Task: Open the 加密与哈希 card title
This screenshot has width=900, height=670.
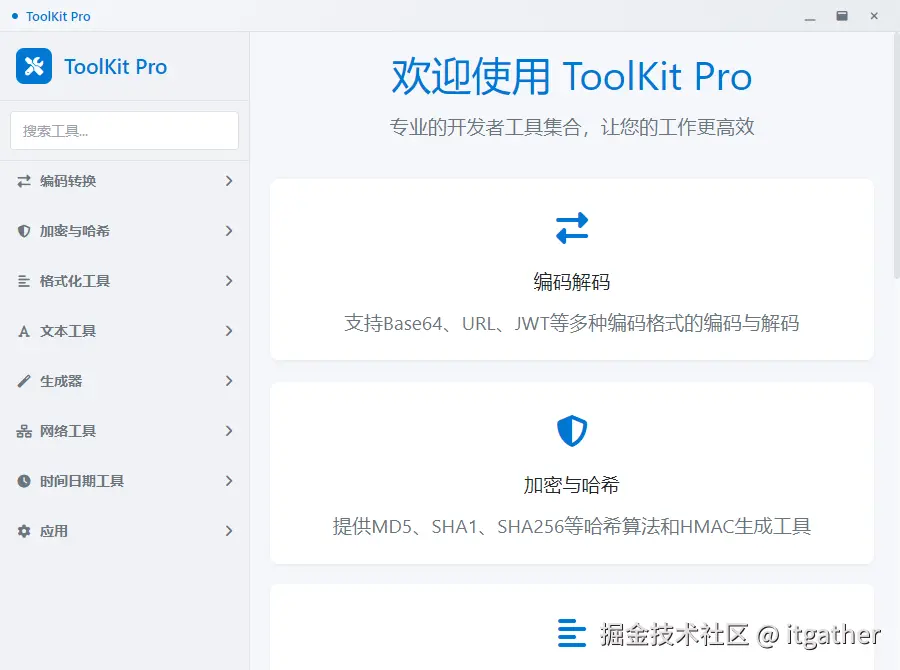Action: pyautogui.click(x=572, y=485)
